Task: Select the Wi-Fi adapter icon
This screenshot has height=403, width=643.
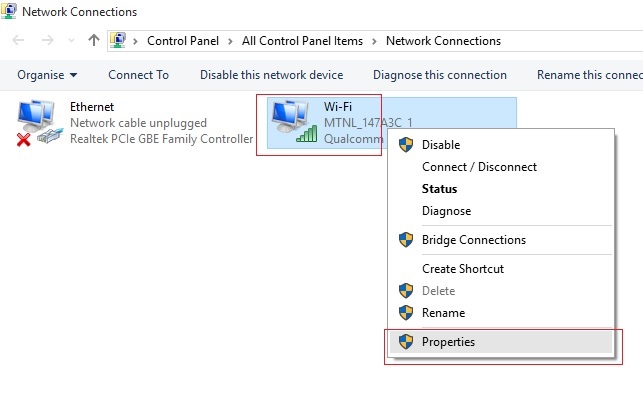Action: coord(294,122)
